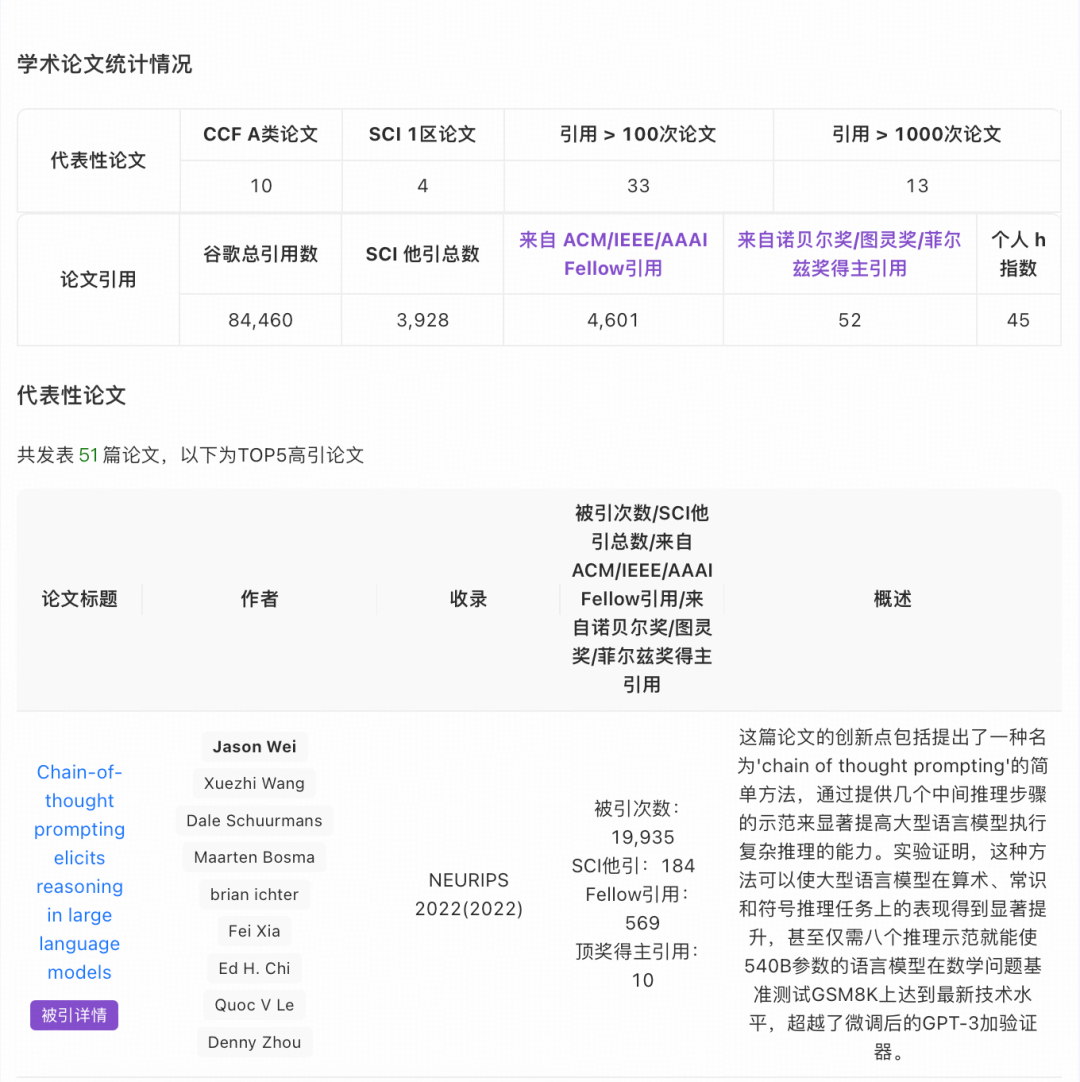Select the Maarten Bosma author tag
1080x1082 pixels.
(254, 857)
